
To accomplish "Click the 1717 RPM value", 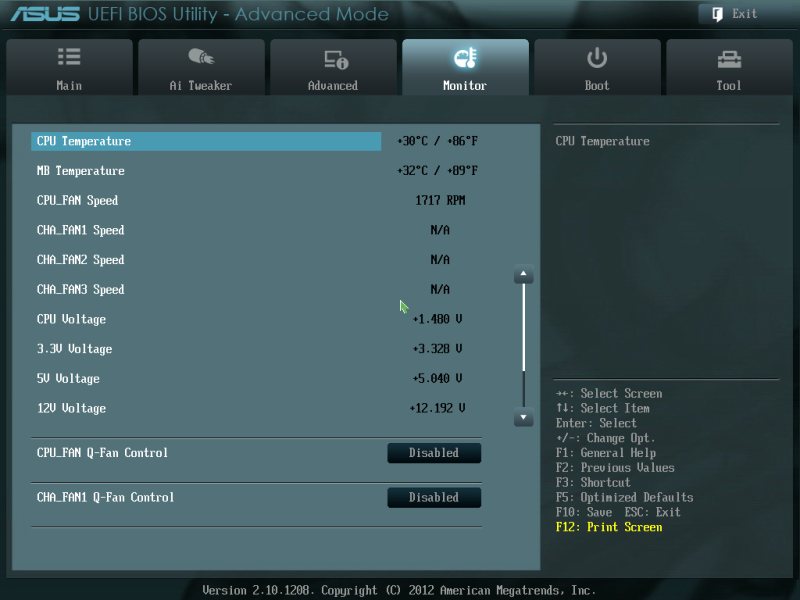I will (x=440, y=201).
